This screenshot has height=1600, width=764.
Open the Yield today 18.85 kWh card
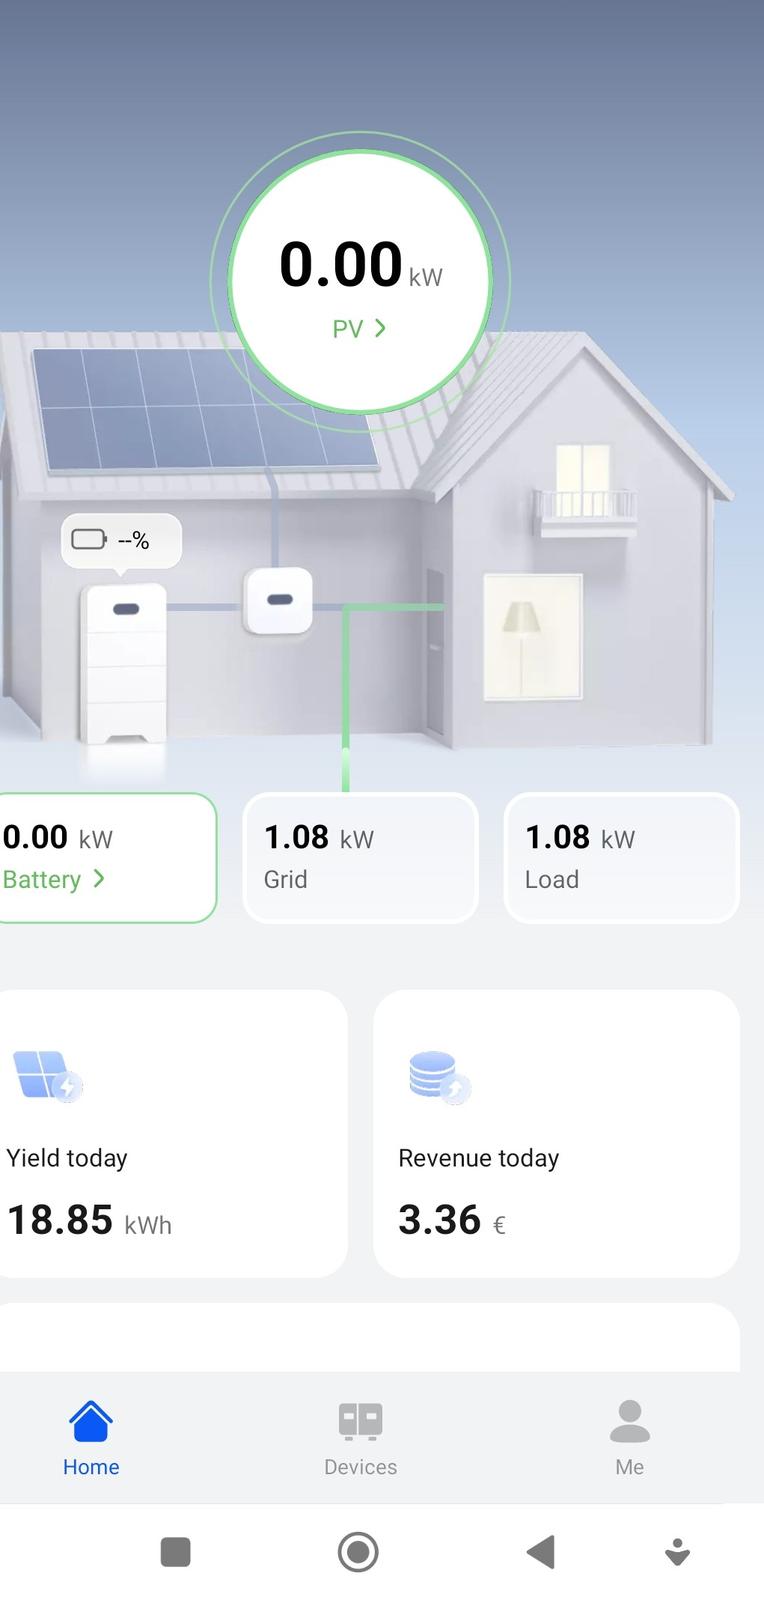point(172,1133)
